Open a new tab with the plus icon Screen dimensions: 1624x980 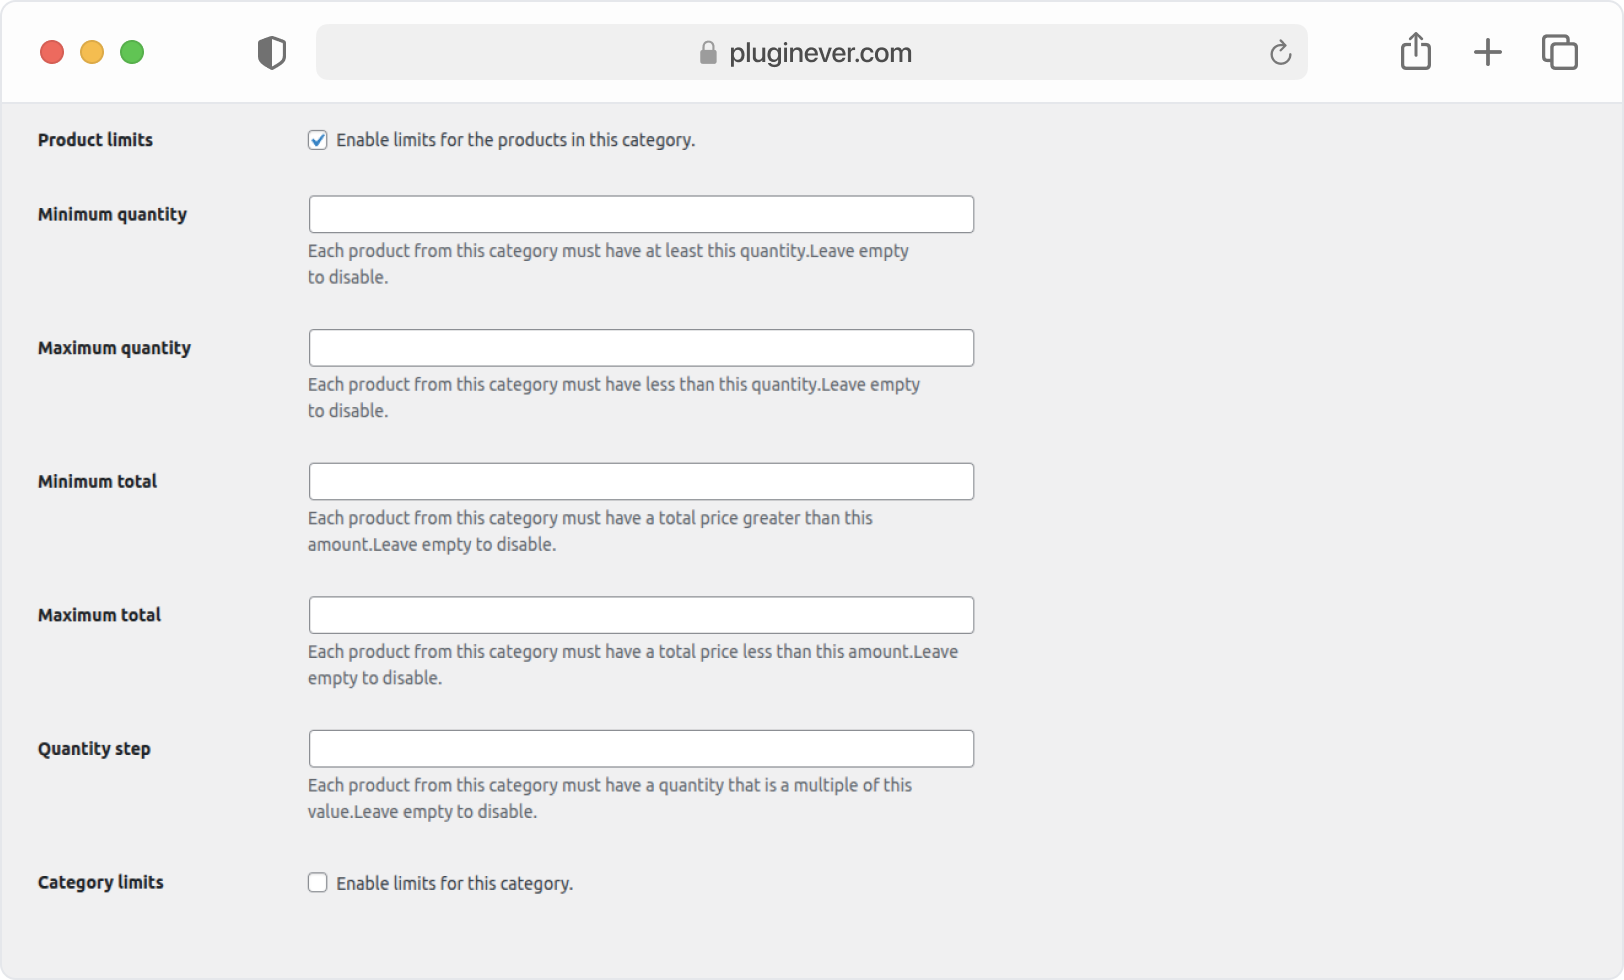click(1487, 52)
